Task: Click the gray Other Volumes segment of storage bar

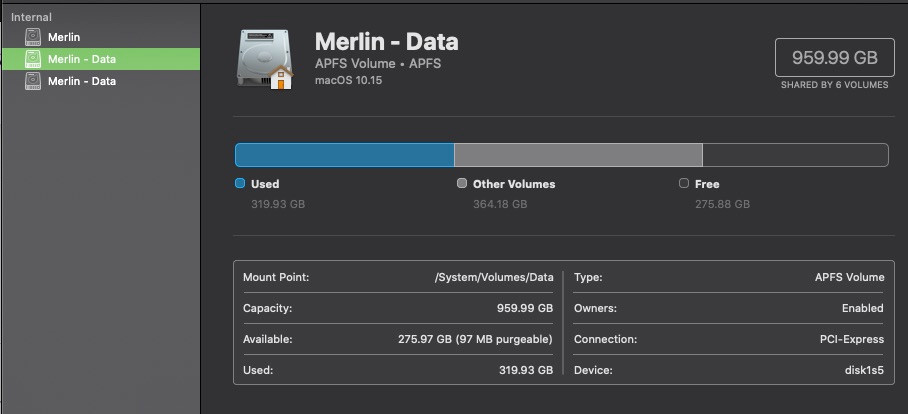Action: (x=578, y=155)
